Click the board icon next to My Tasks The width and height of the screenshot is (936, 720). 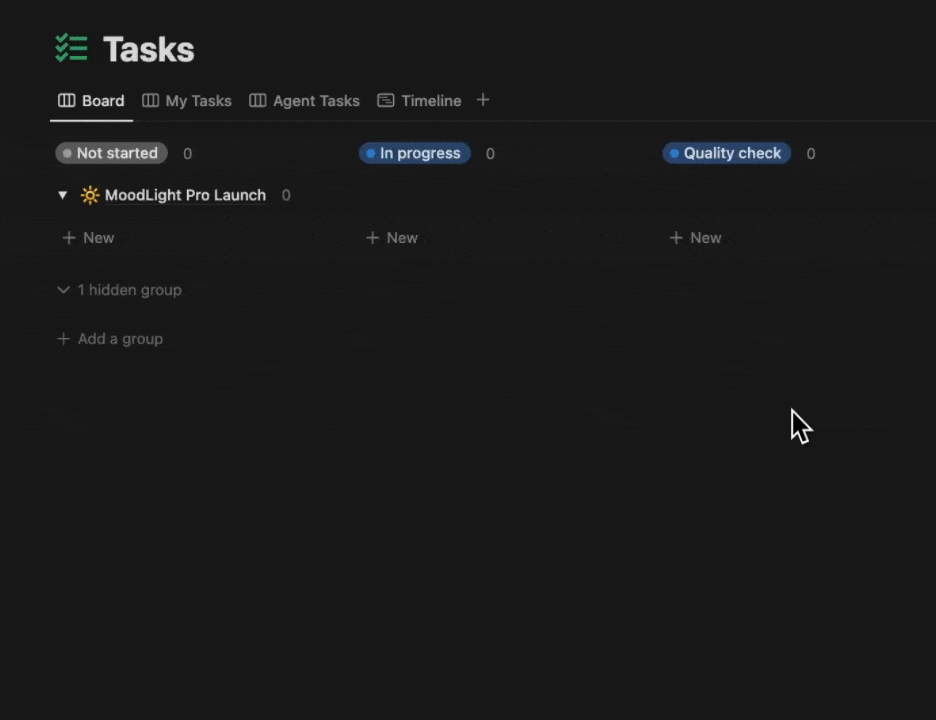pos(151,100)
